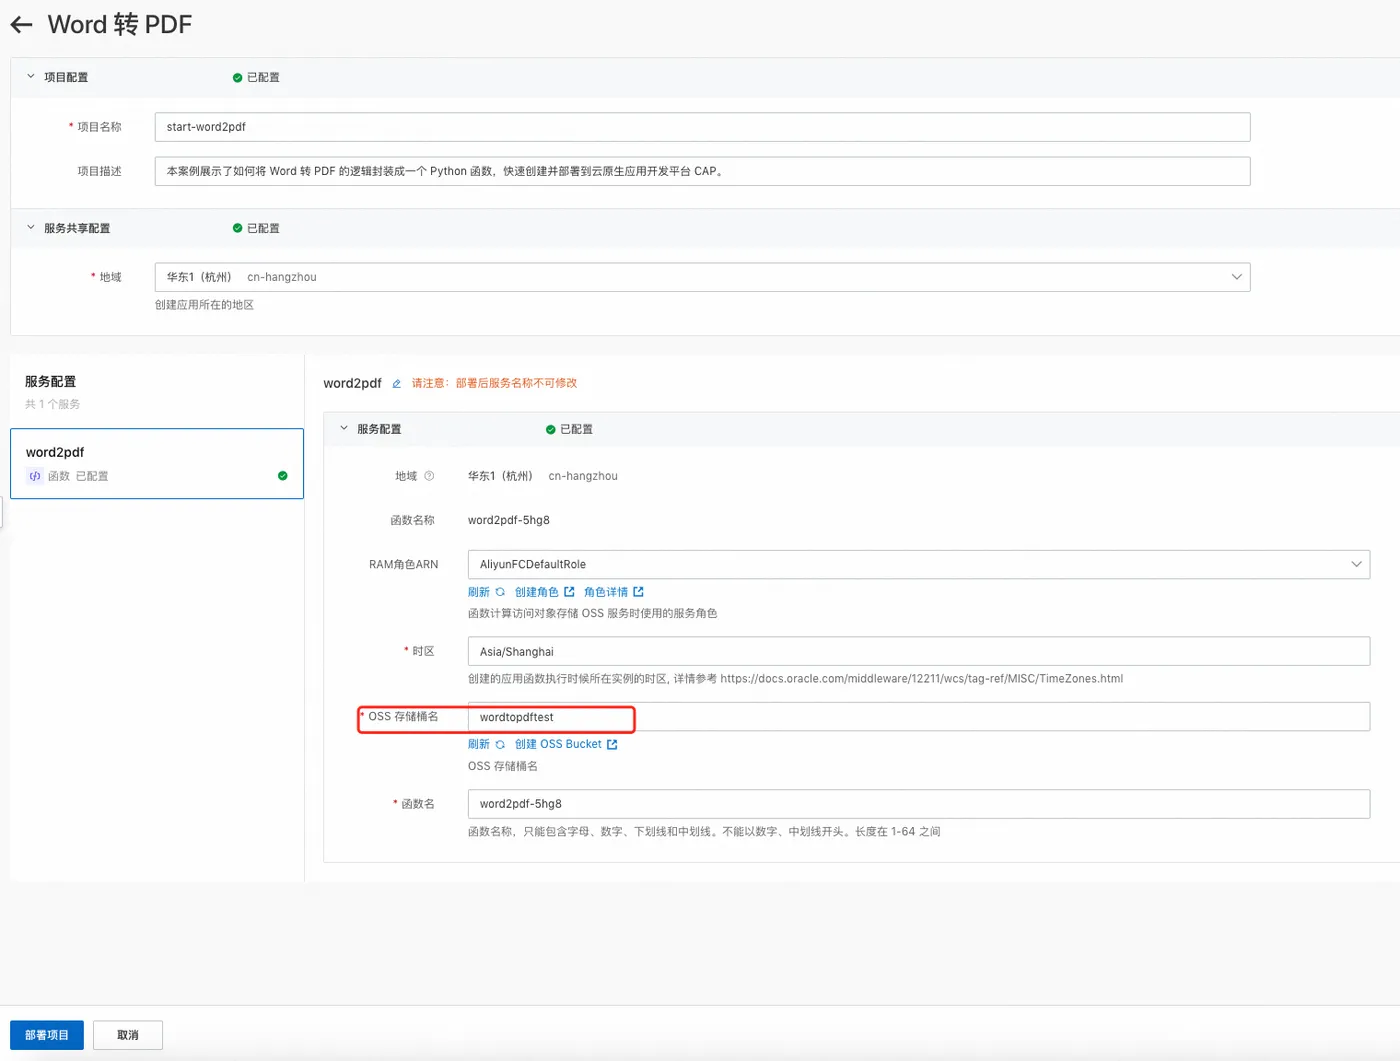The width and height of the screenshot is (1400, 1061).
Task: Click 刷新 under OSS 存储桶名
Action: click(x=479, y=744)
